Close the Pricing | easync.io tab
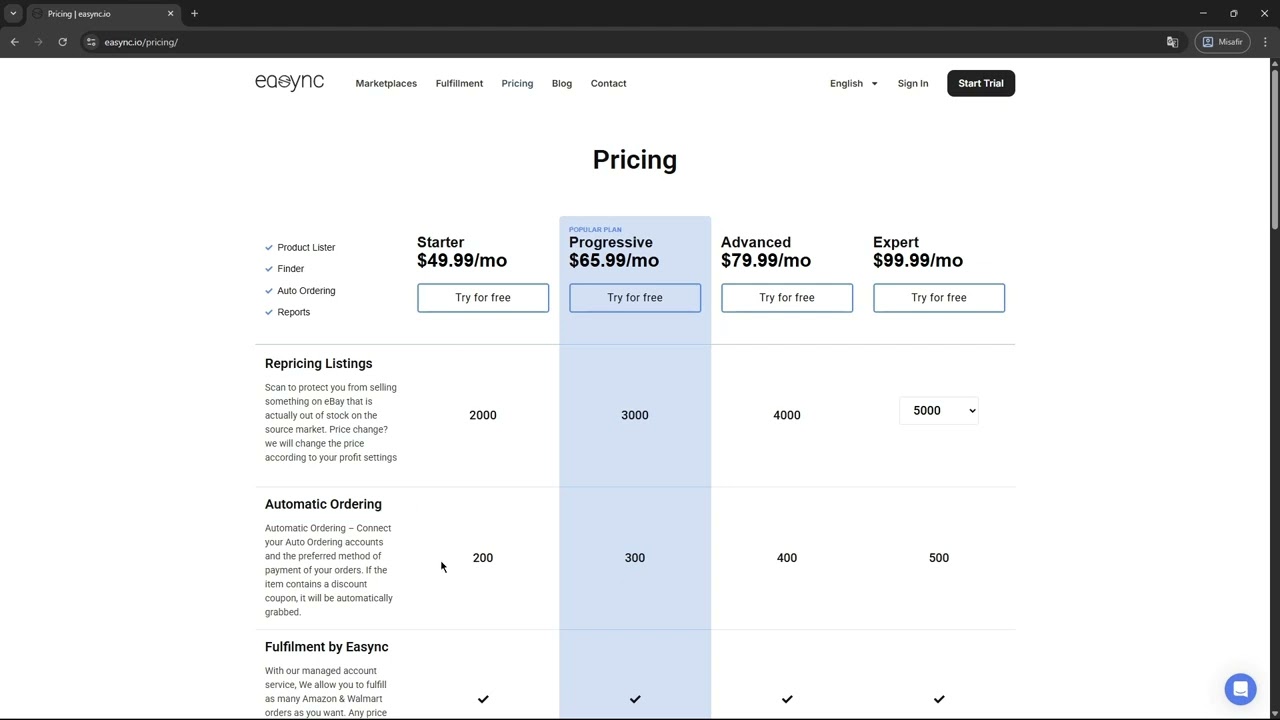 [170, 14]
